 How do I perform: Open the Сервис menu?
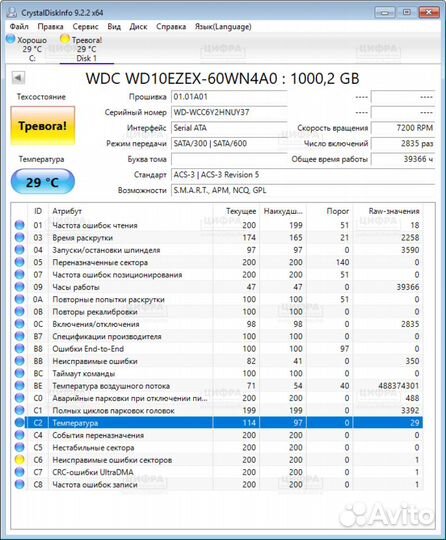pos(85,27)
